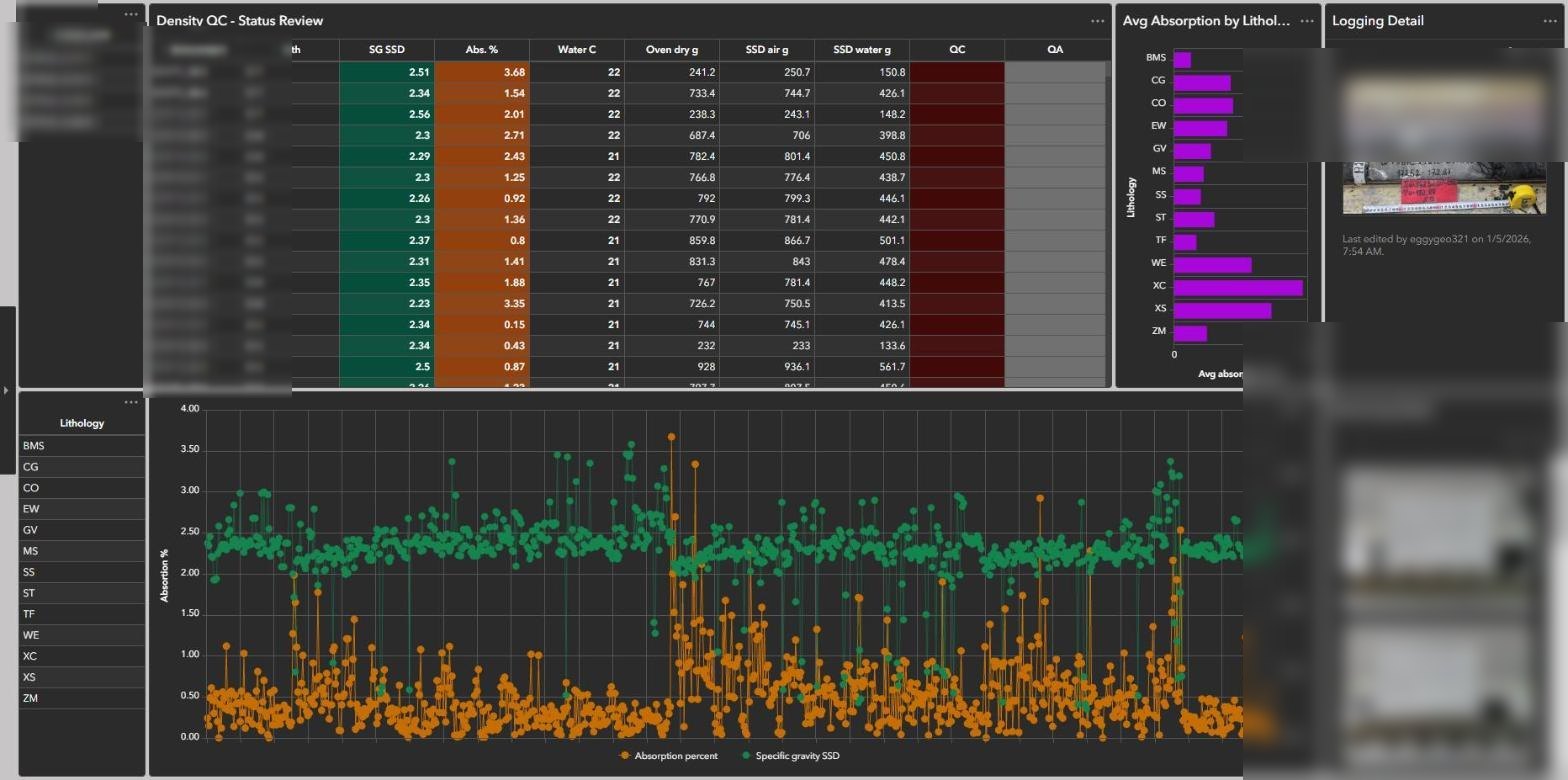Image resolution: width=1568 pixels, height=780 pixels.
Task: Click the Oven dry g column header
Action: 672,50
